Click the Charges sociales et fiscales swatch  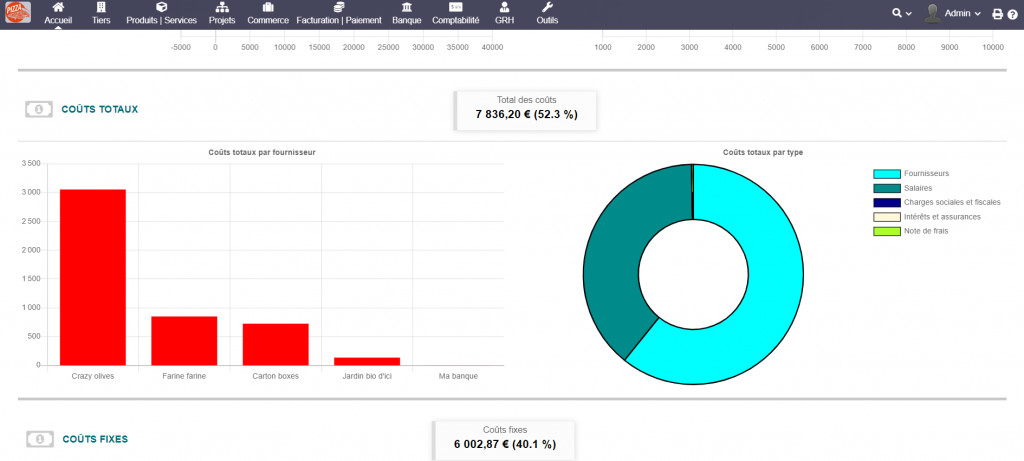pos(886,202)
